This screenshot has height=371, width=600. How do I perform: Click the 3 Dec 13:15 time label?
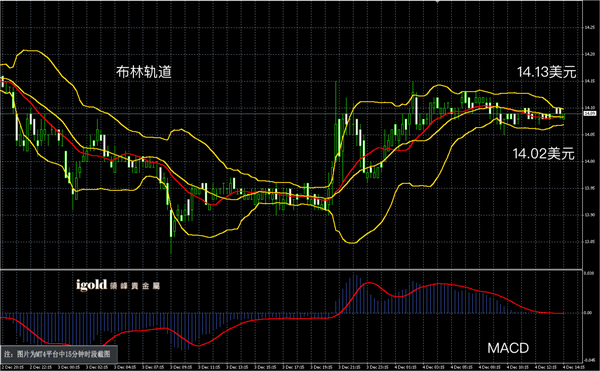pos(238,368)
